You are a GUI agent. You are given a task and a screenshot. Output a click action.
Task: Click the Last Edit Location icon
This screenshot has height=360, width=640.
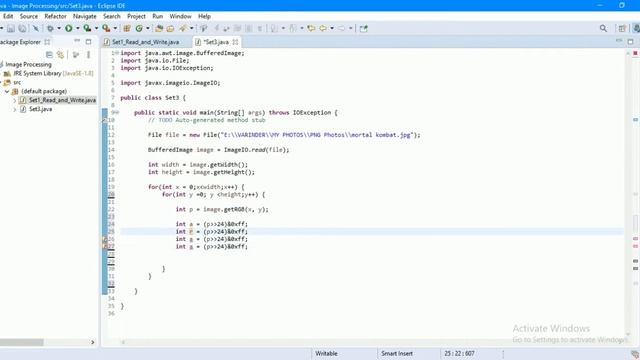click(x=311, y=28)
